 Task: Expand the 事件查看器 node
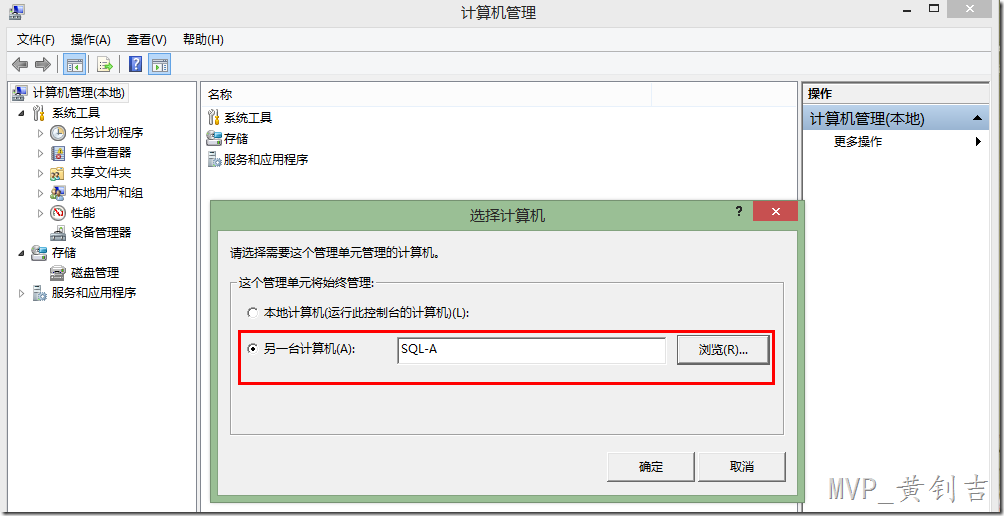pos(41,153)
